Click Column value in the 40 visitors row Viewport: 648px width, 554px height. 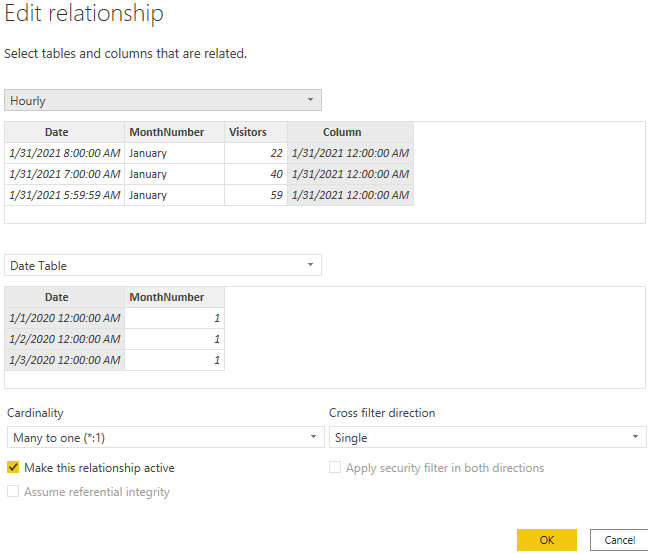(350, 174)
